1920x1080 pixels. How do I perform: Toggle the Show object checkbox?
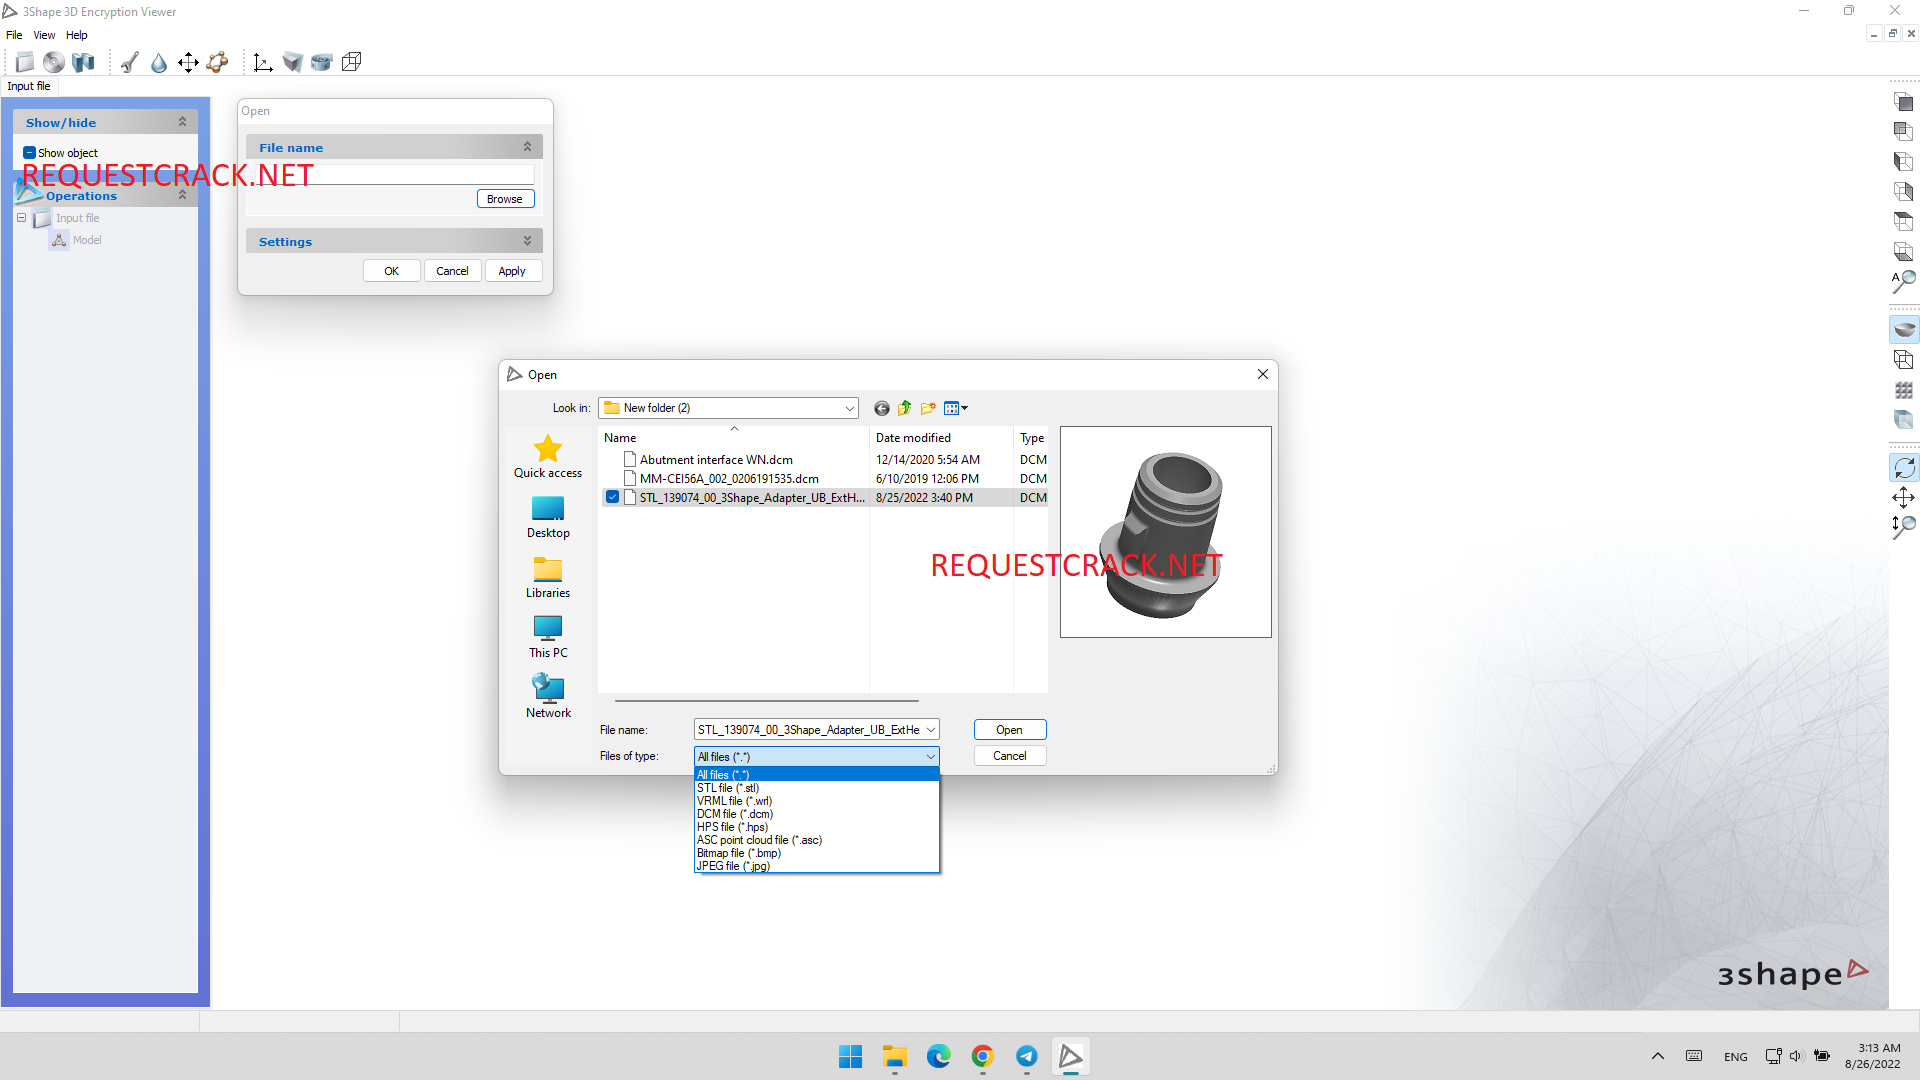pyautogui.click(x=29, y=153)
